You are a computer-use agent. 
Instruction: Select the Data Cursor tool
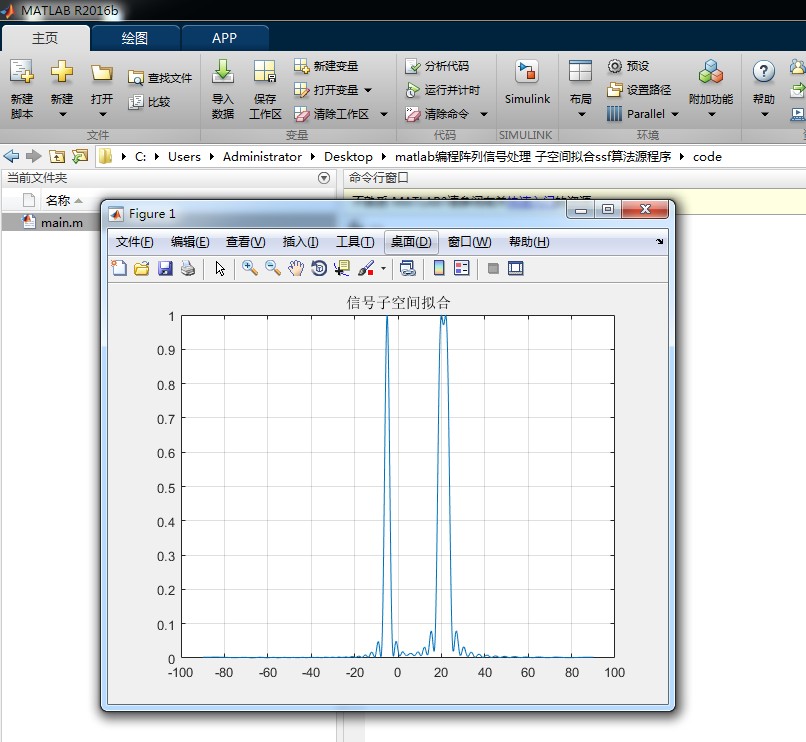(x=342, y=268)
